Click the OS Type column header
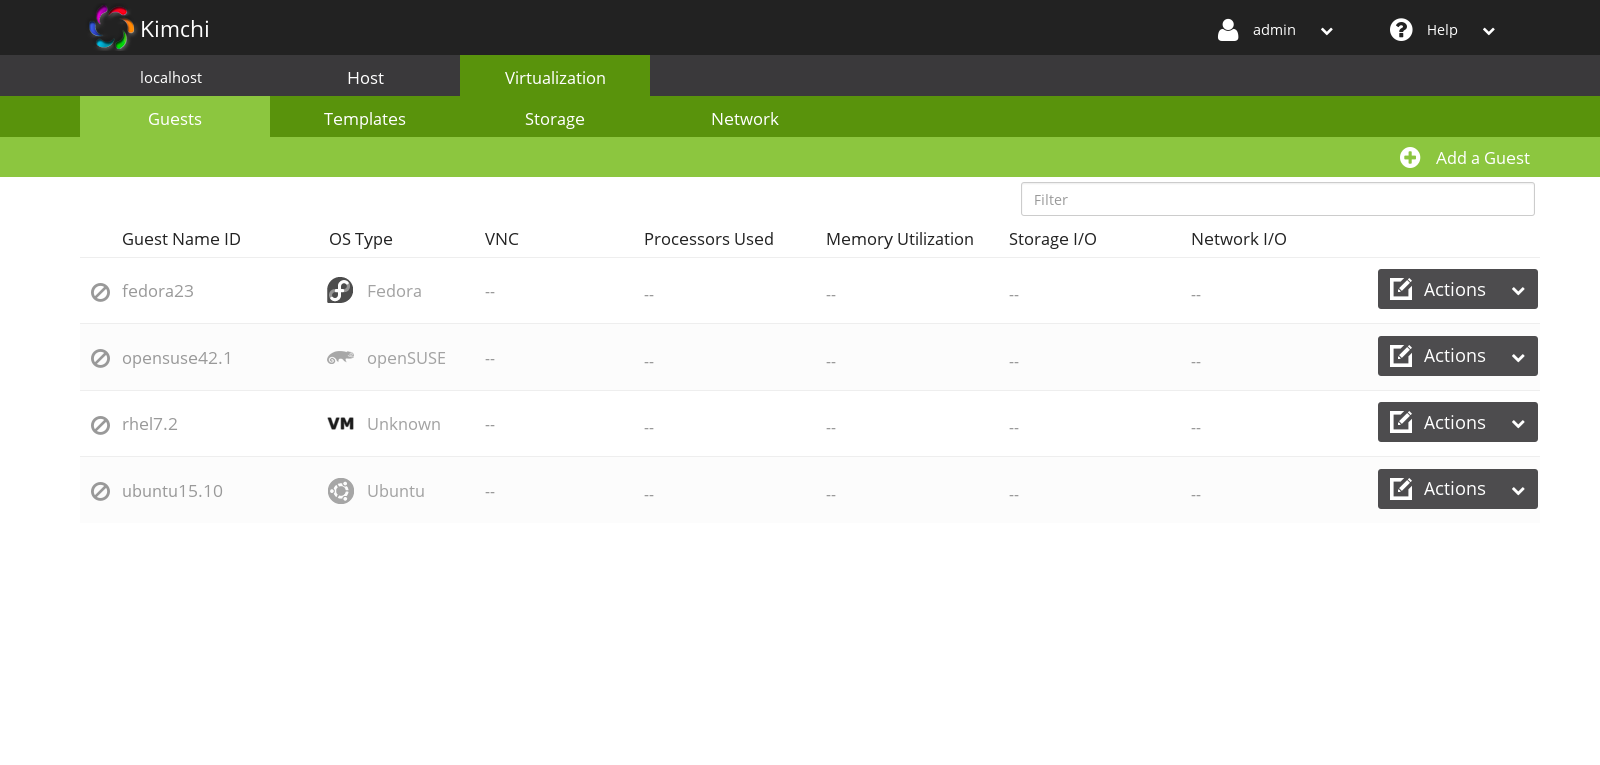Viewport: 1600px width, 765px height. click(x=361, y=239)
